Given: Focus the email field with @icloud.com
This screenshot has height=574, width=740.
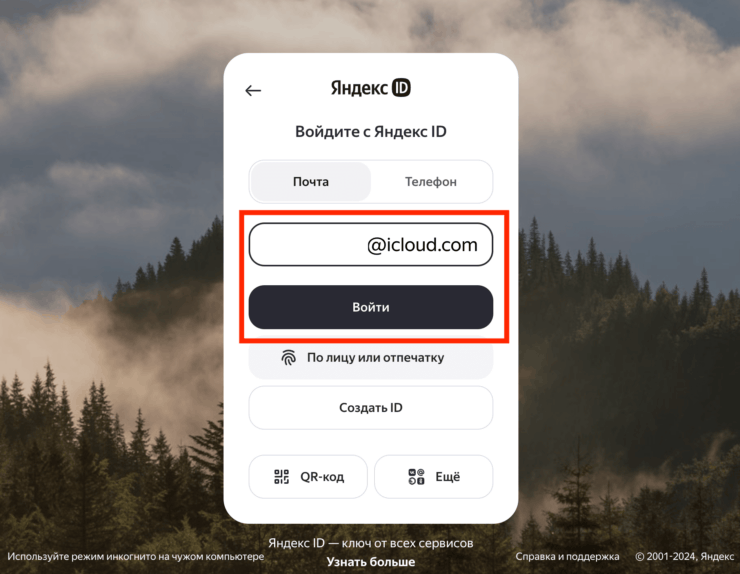Looking at the screenshot, I should click(371, 245).
